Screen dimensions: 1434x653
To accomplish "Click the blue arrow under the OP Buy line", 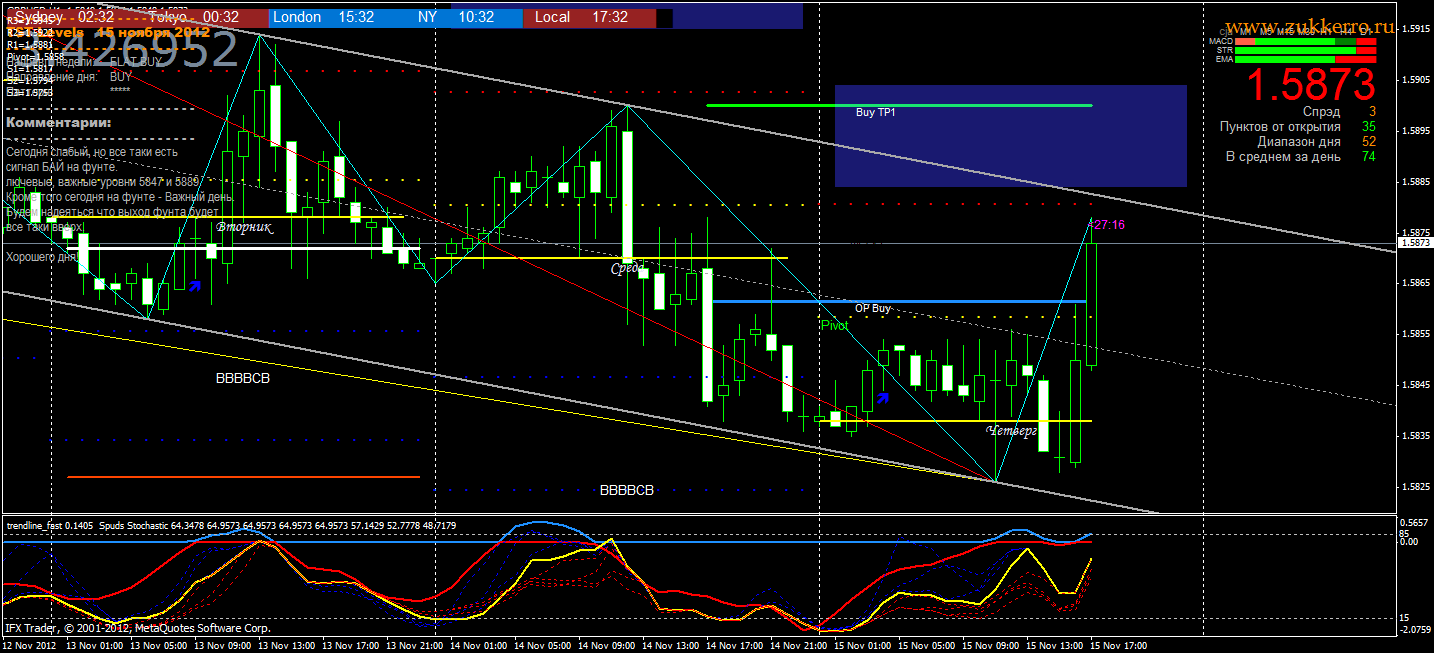I will click(x=882, y=399).
